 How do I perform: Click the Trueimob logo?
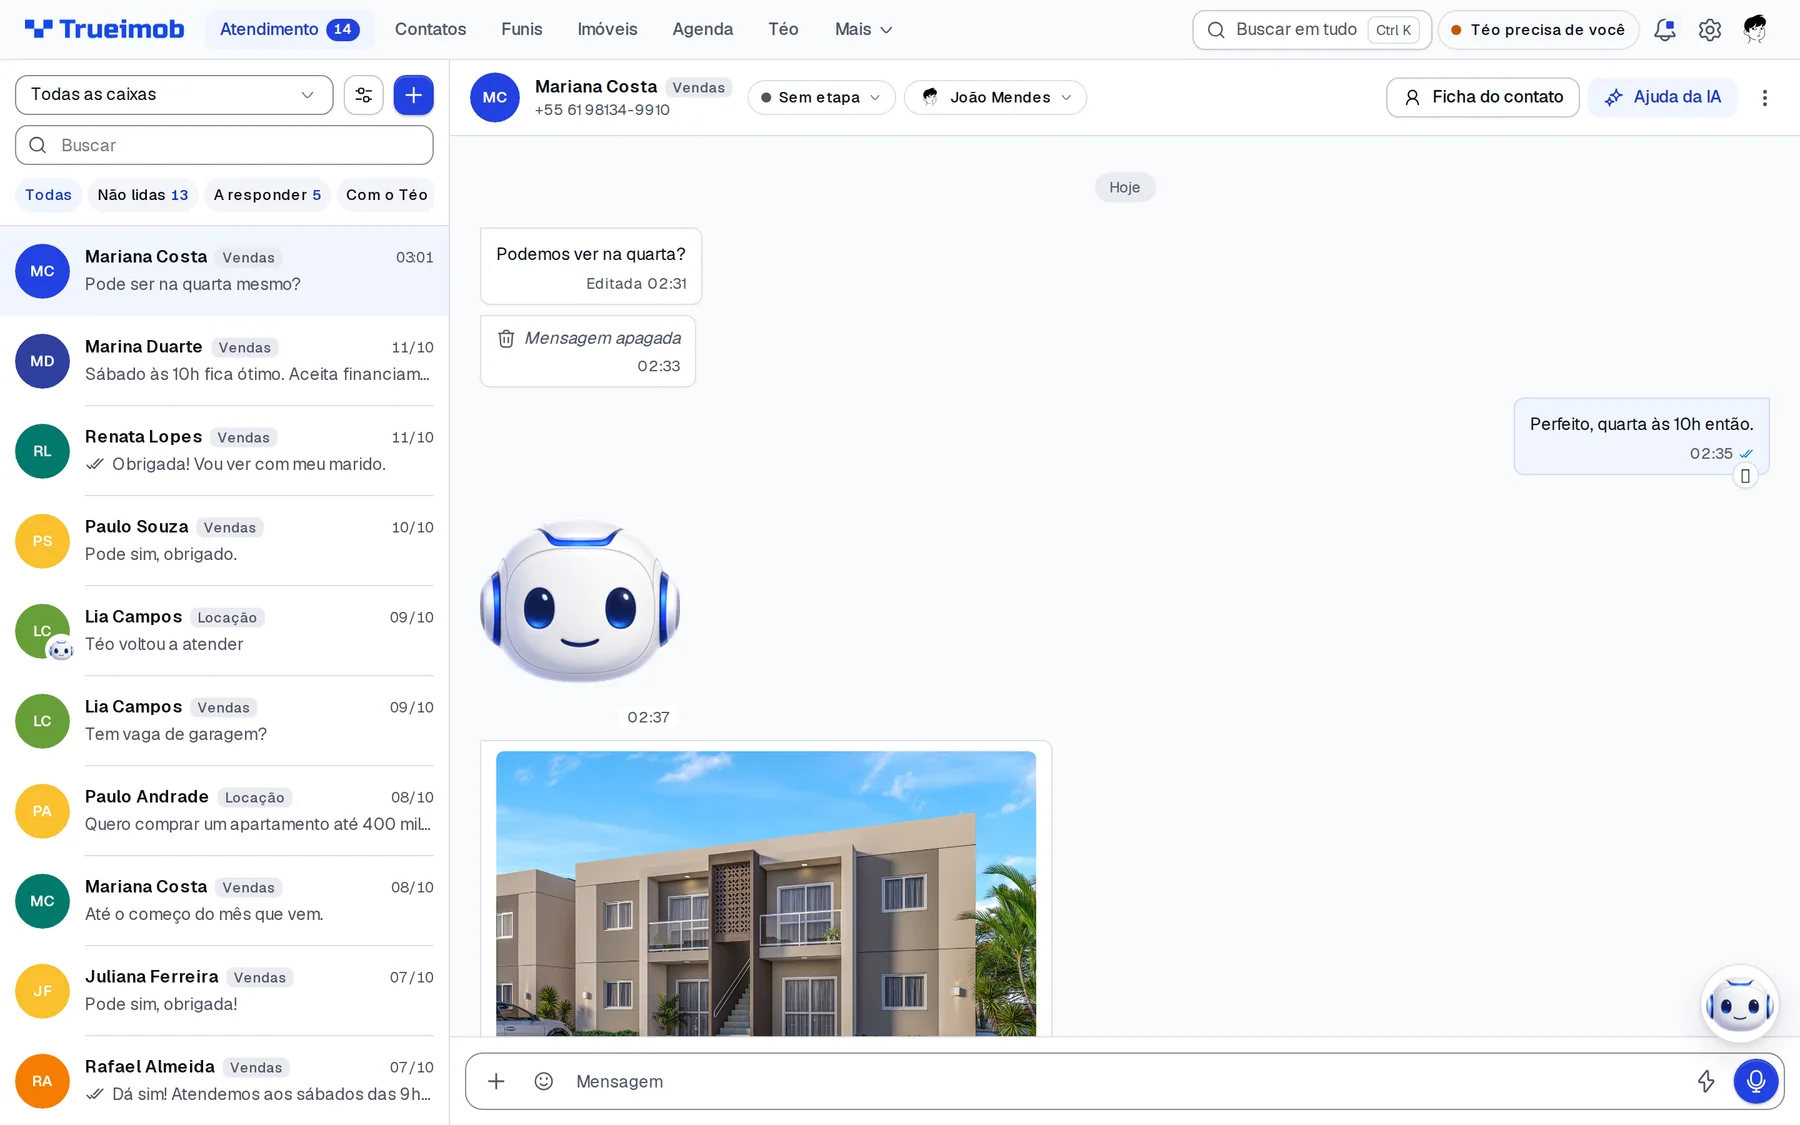(105, 29)
